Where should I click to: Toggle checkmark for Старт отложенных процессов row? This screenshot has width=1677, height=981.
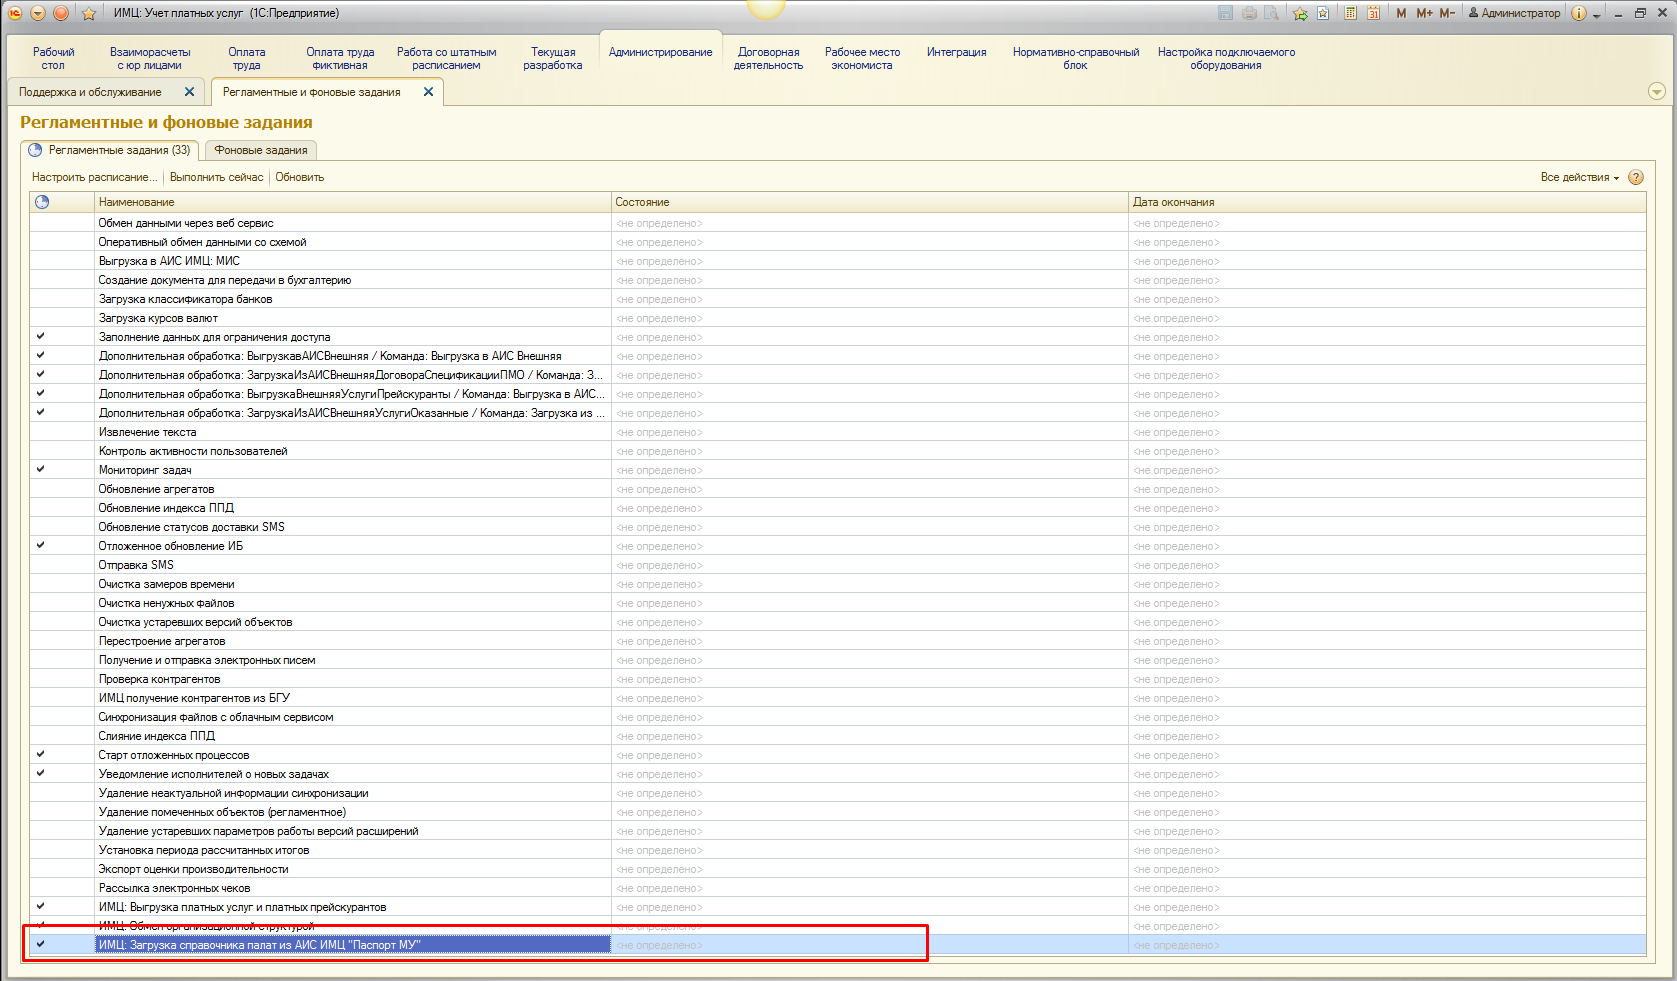coord(41,754)
